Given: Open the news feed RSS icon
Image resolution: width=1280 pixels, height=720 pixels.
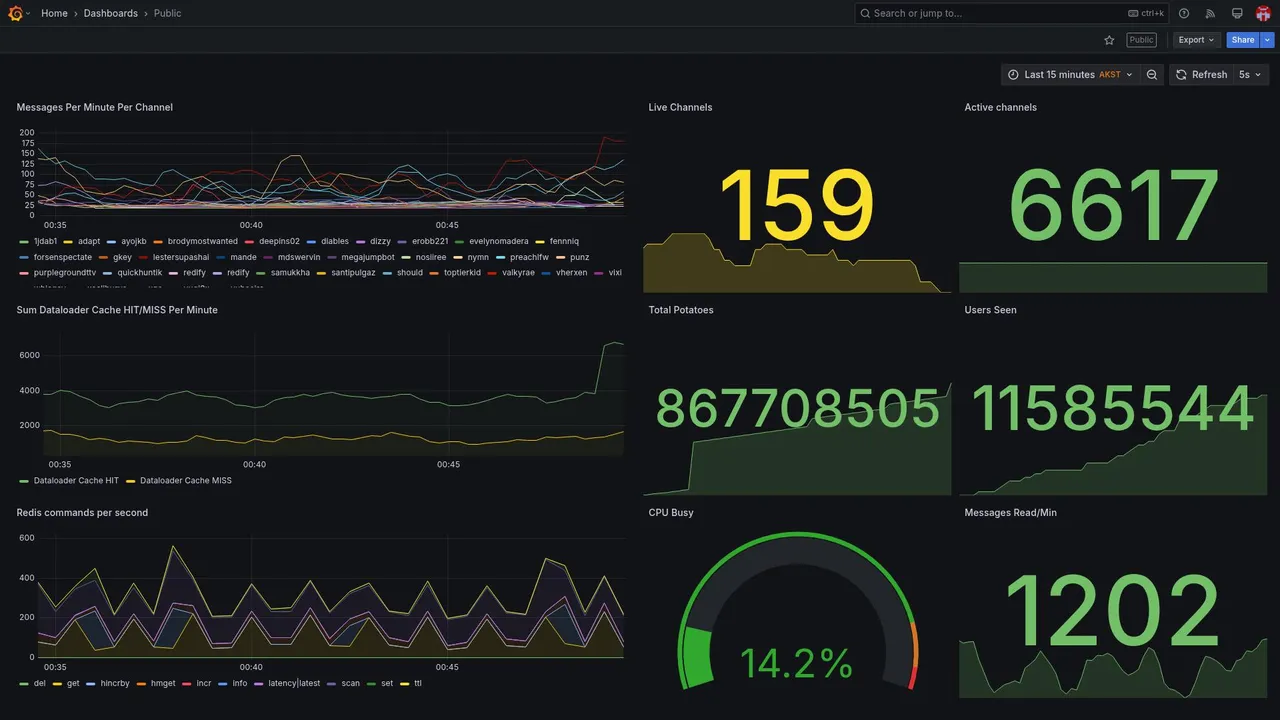Looking at the screenshot, I should pos(1210,13).
